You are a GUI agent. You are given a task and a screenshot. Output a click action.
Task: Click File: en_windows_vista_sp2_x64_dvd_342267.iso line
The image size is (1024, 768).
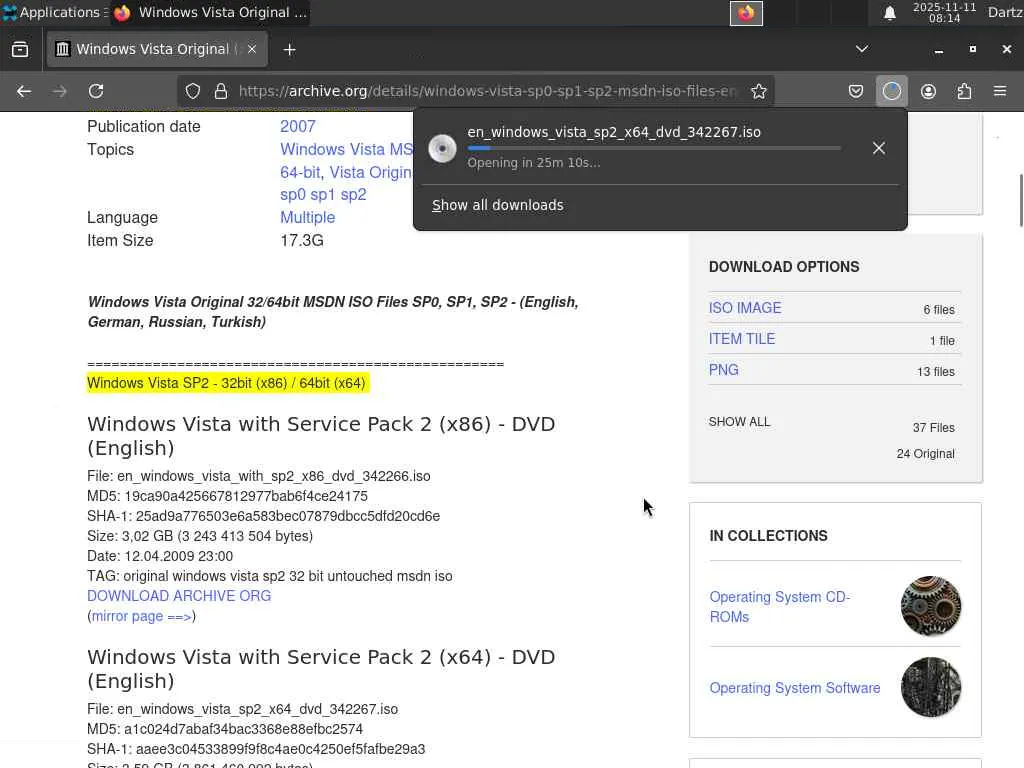[242, 709]
